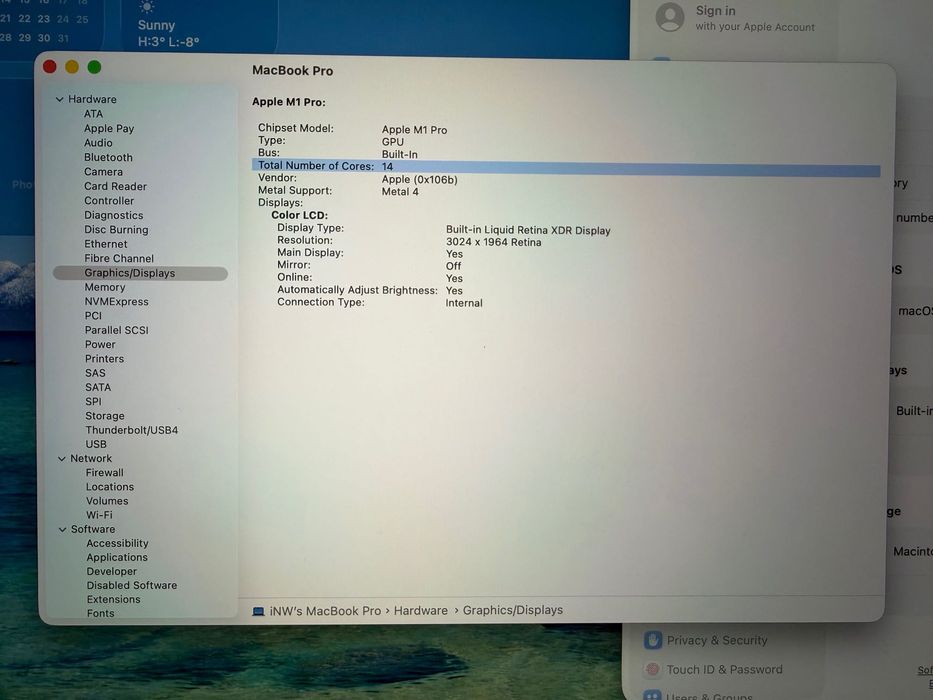
Task: Select Applications under Software
Action: click(117, 558)
